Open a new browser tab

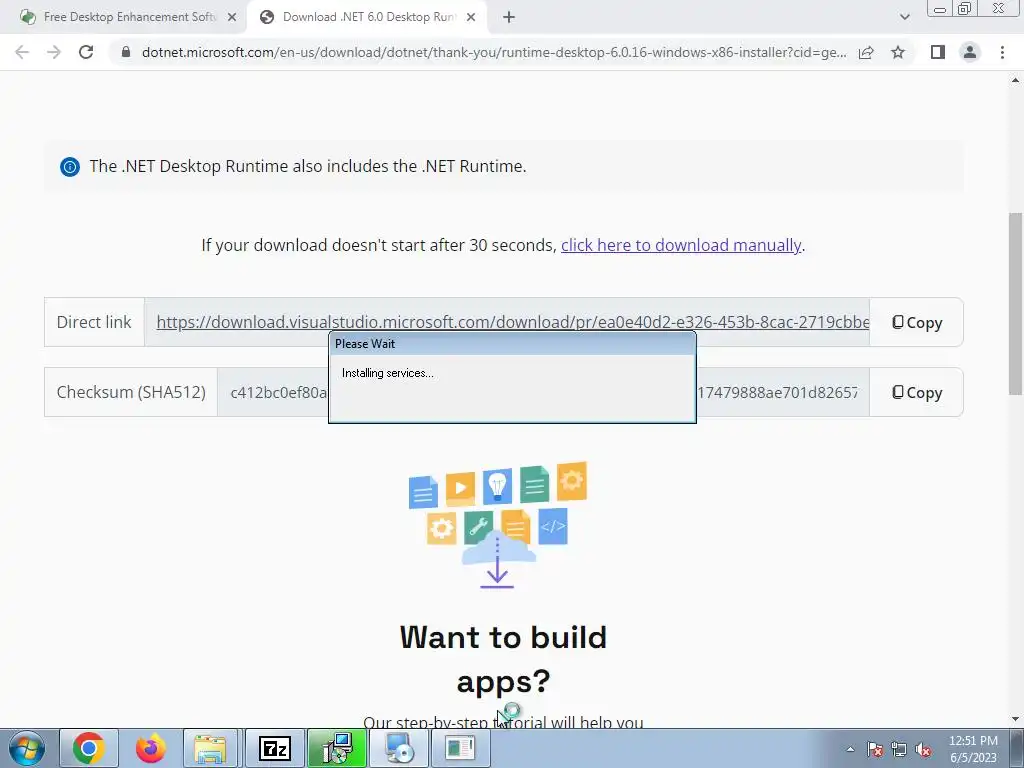(x=509, y=17)
